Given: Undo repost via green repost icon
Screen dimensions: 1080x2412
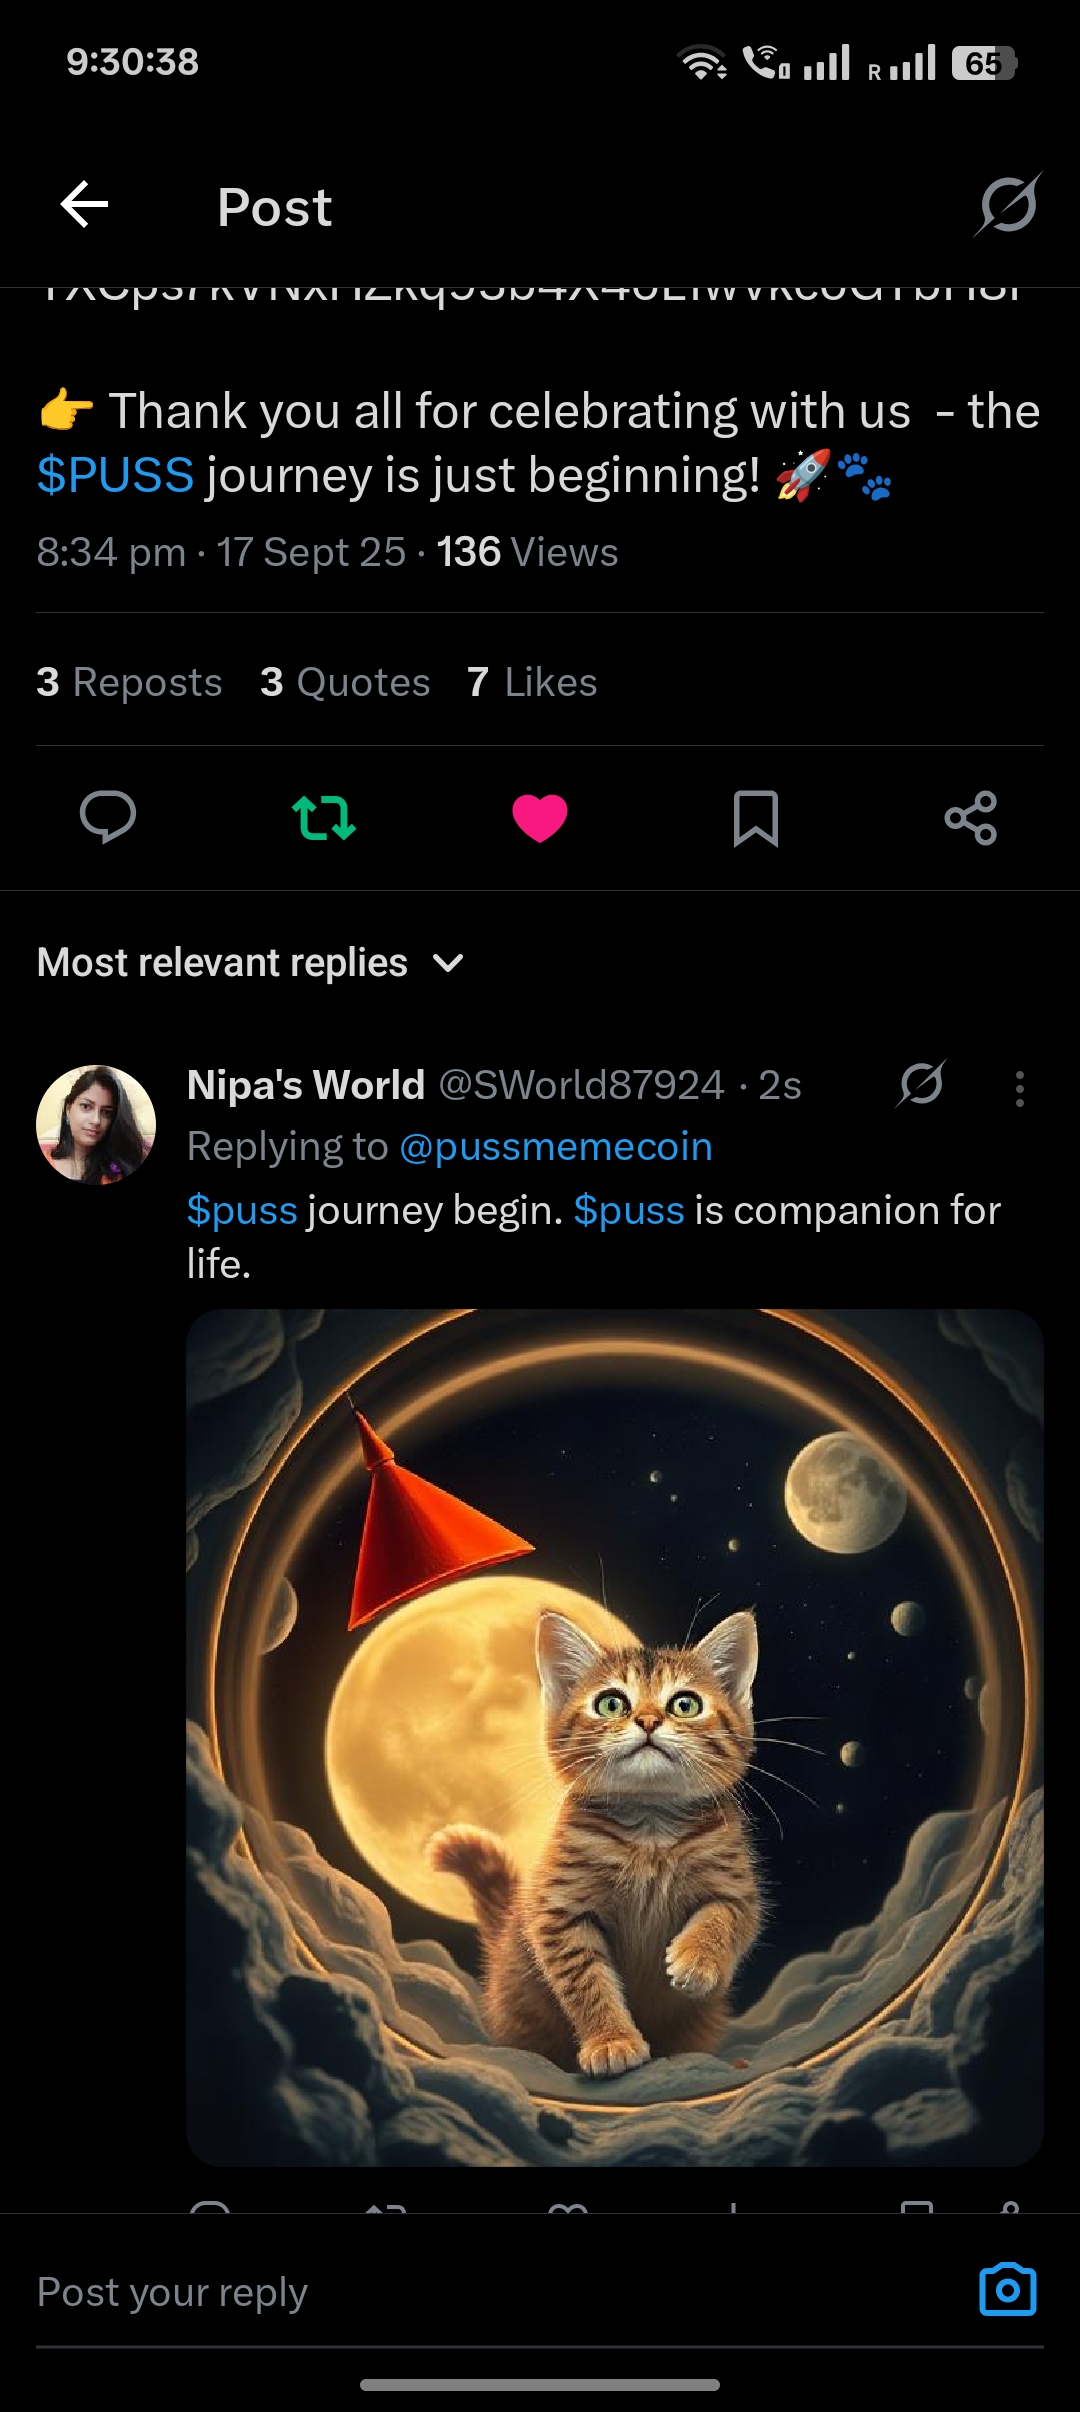Looking at the screenshot, I should tap(323, 817).
